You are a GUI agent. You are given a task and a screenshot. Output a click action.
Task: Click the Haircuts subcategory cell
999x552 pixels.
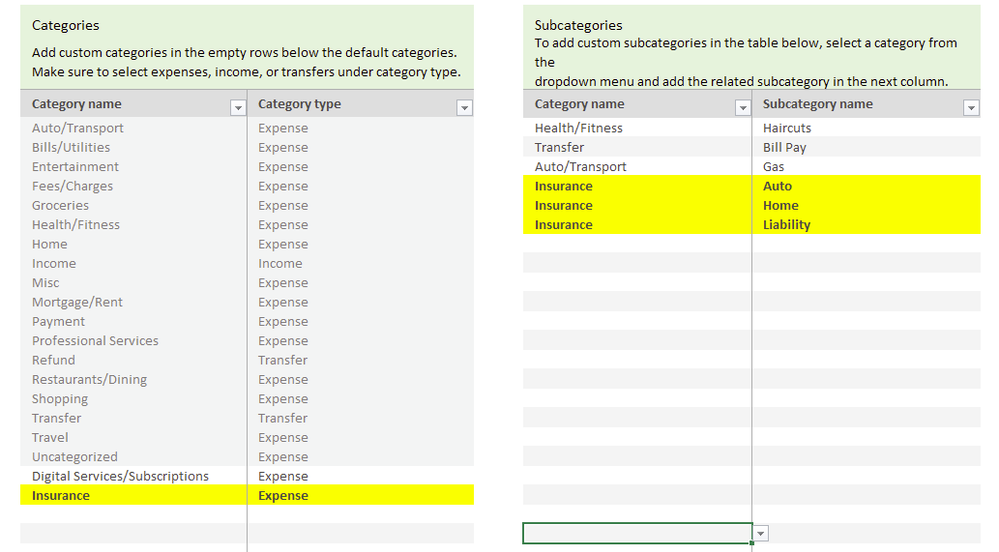pyautogui.click(x=866, y=127)
